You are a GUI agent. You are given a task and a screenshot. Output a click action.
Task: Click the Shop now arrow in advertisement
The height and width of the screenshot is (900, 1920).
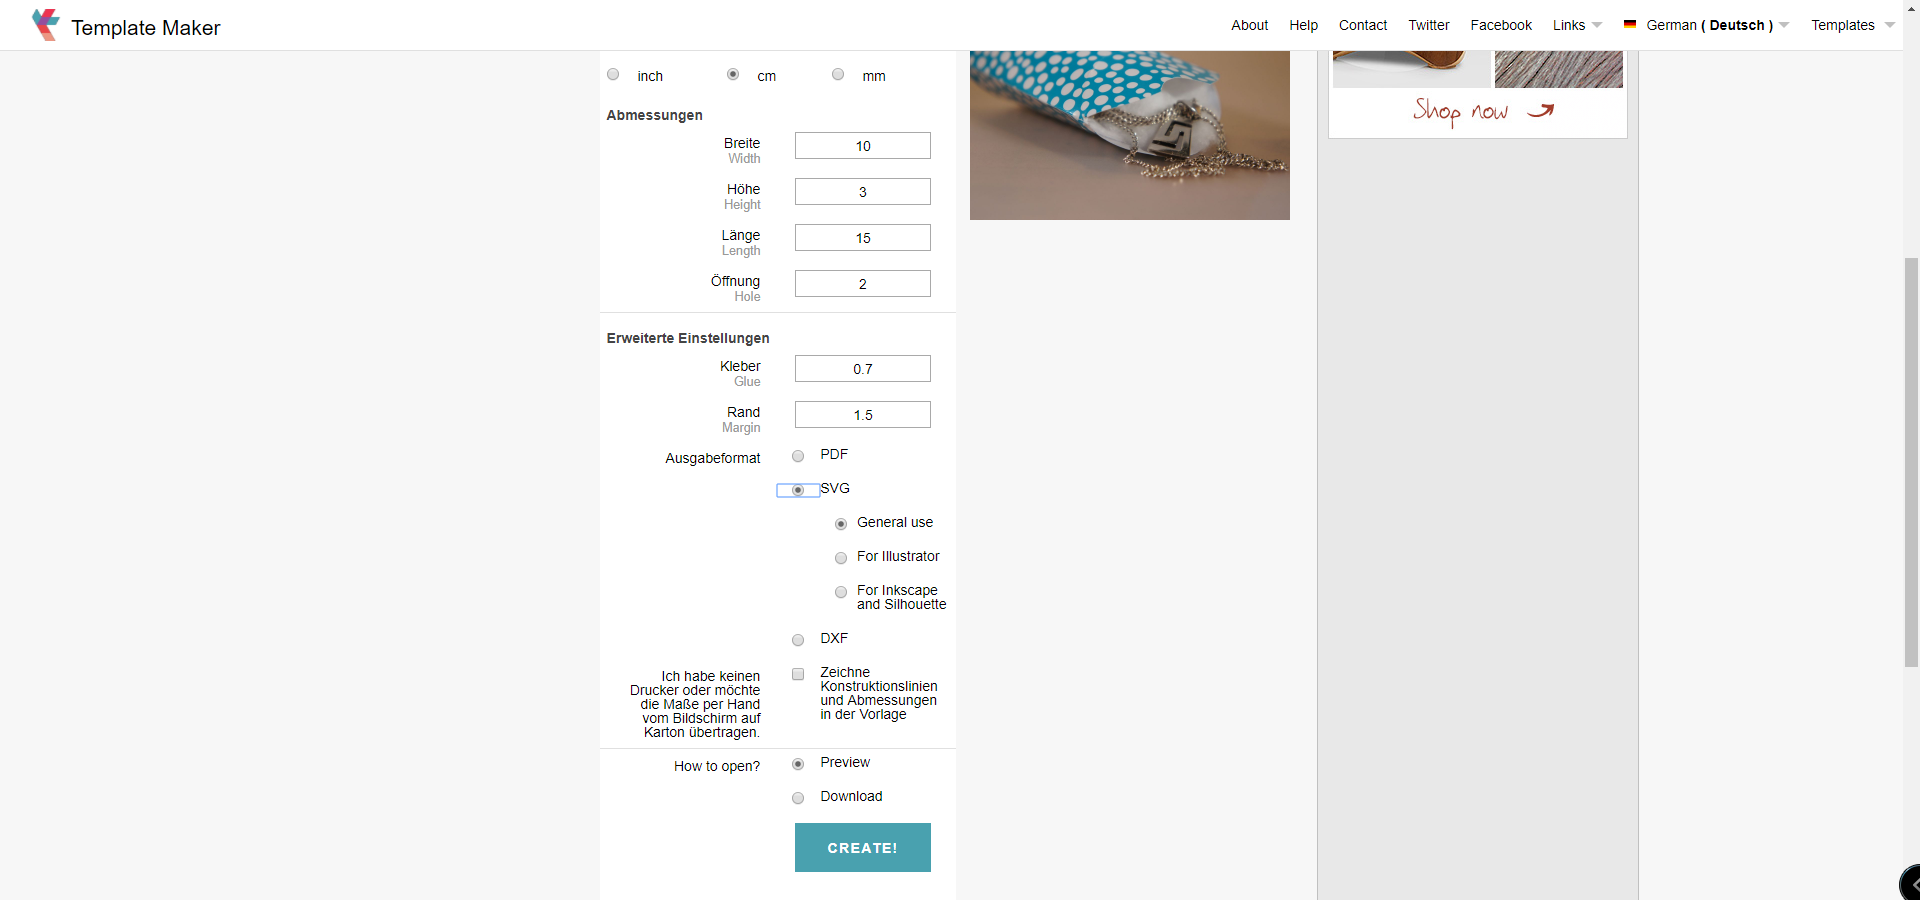coord(1540,110)
